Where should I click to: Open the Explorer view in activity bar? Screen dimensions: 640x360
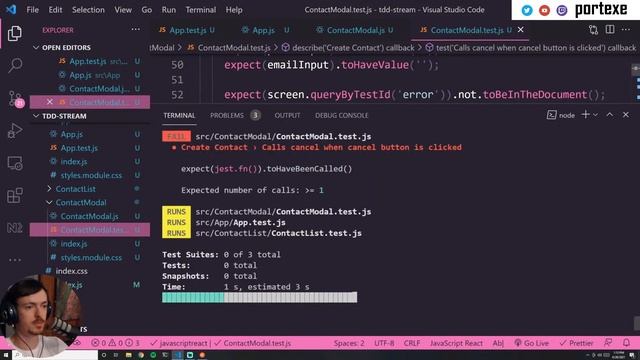pyautogui.click(x=15, y=33)
